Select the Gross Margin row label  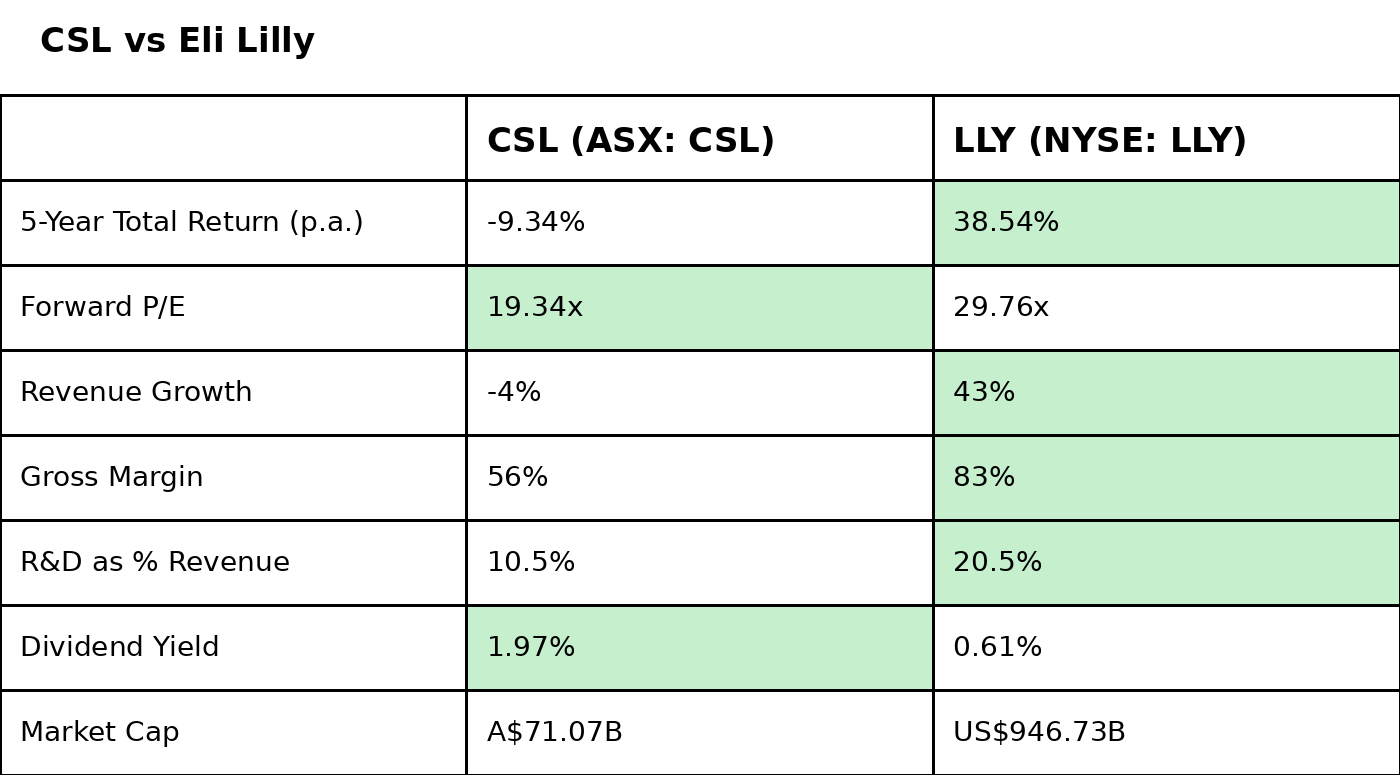[x=112, y=478]
